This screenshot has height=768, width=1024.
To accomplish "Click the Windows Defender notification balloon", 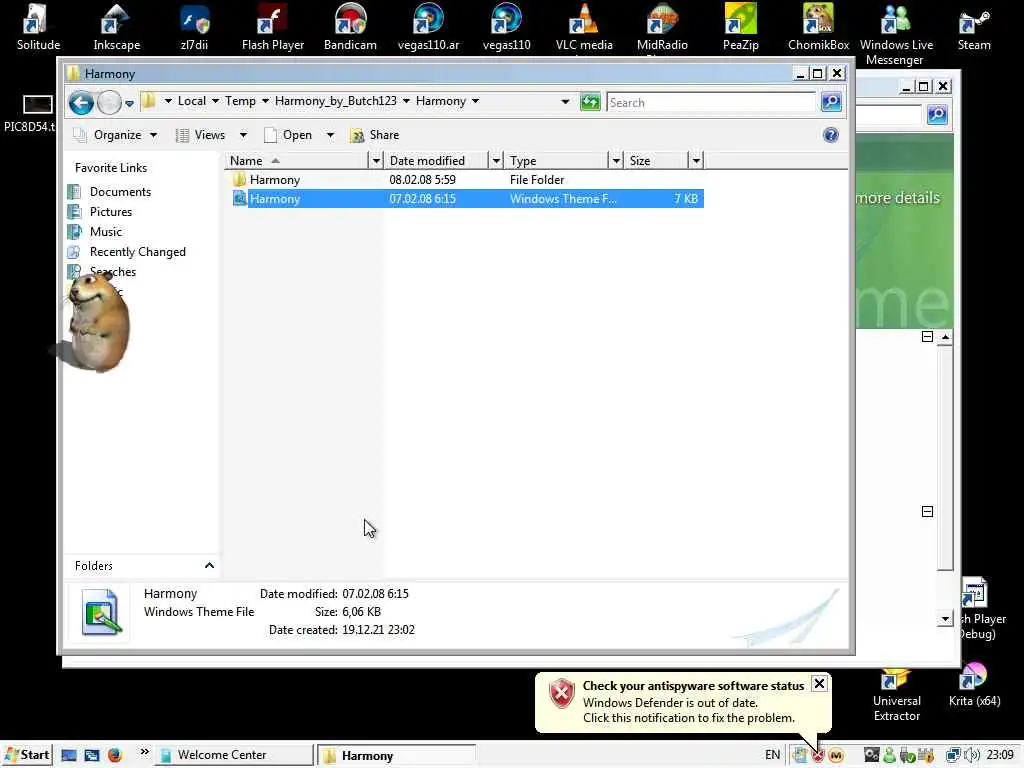I will click(x=682, y=703).
